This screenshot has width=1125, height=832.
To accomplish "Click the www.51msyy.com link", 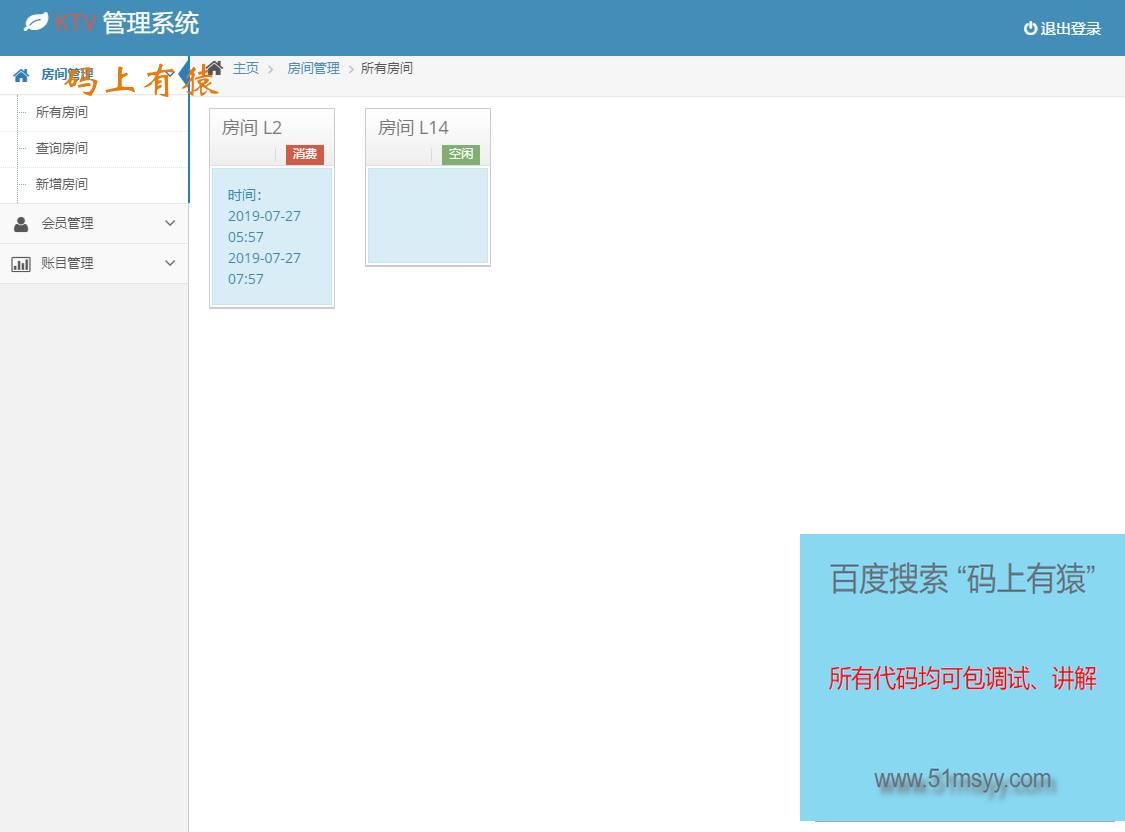I will (962, 779).
